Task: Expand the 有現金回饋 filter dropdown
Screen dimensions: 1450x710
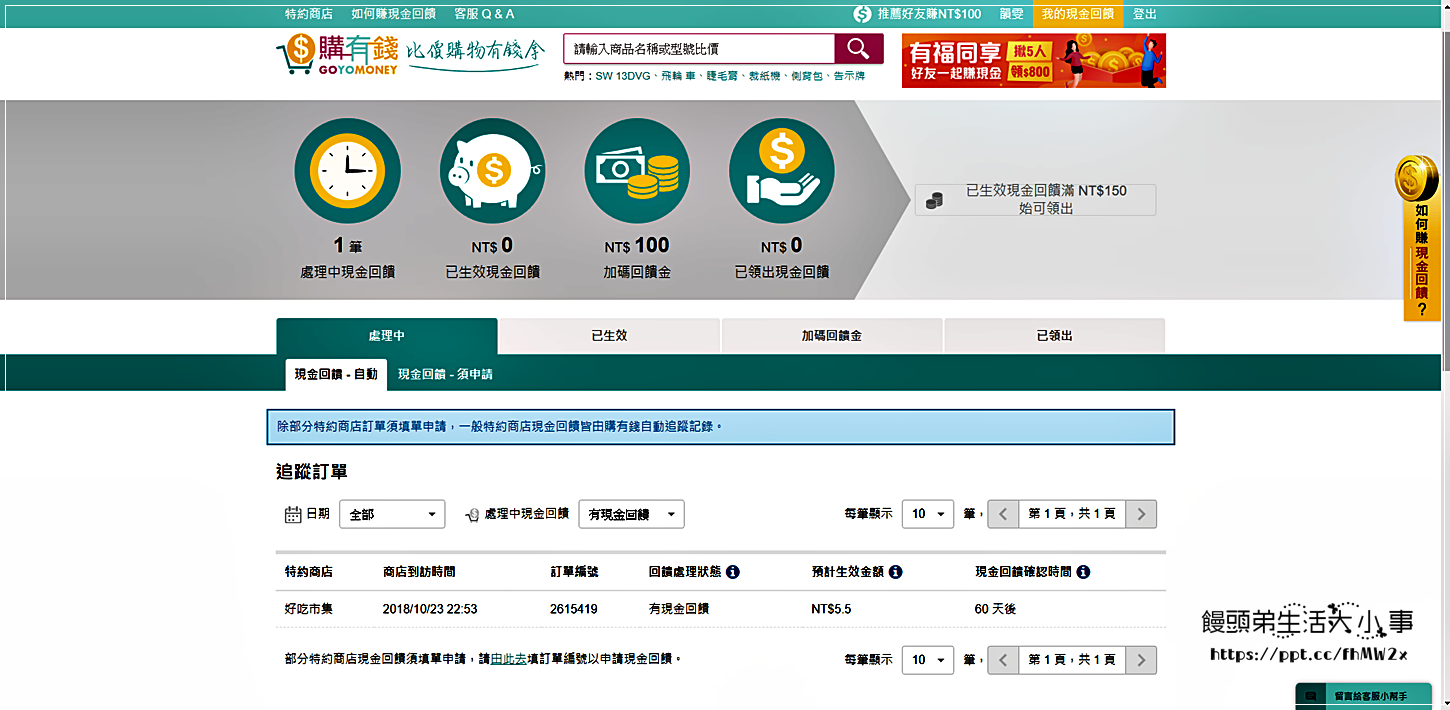Action: pos(631,514)
